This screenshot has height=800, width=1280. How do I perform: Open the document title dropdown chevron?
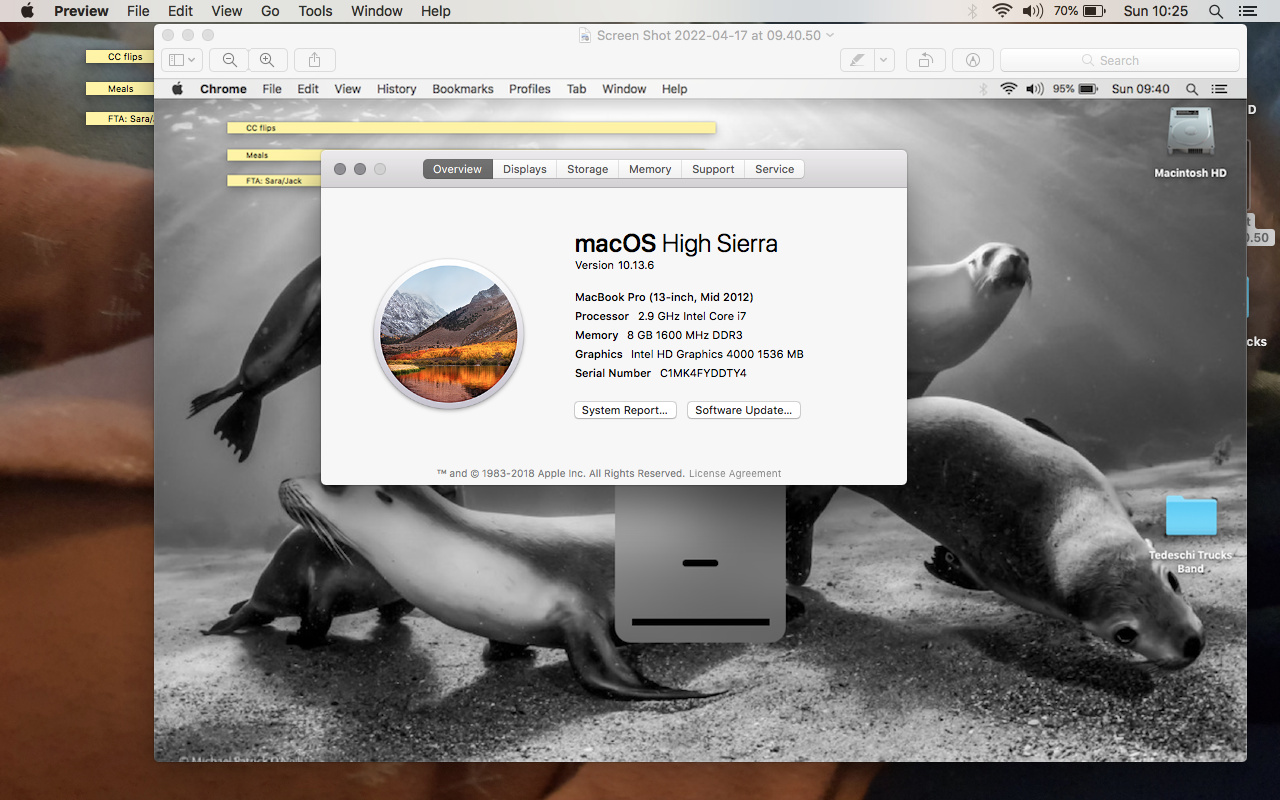pyautogui.click(x=830, y=35)
